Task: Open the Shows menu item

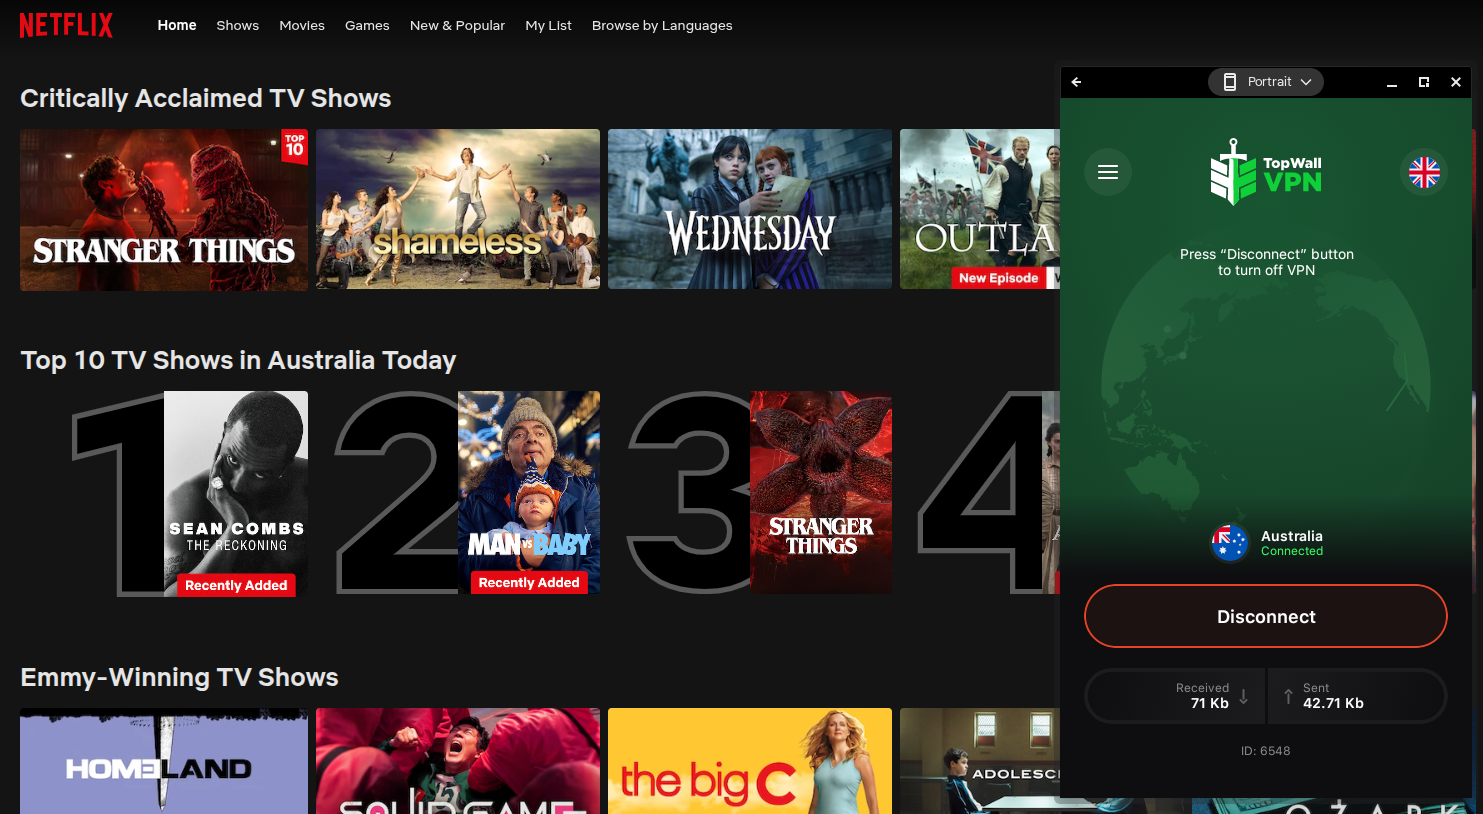Action: (x=237, y=25)
